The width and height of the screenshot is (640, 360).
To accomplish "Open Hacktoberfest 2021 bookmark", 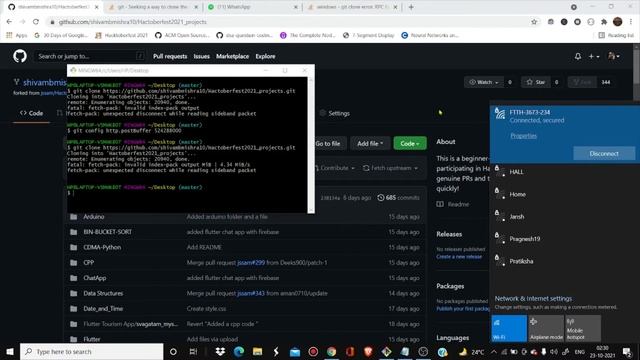I will click(x=121, y=36).
